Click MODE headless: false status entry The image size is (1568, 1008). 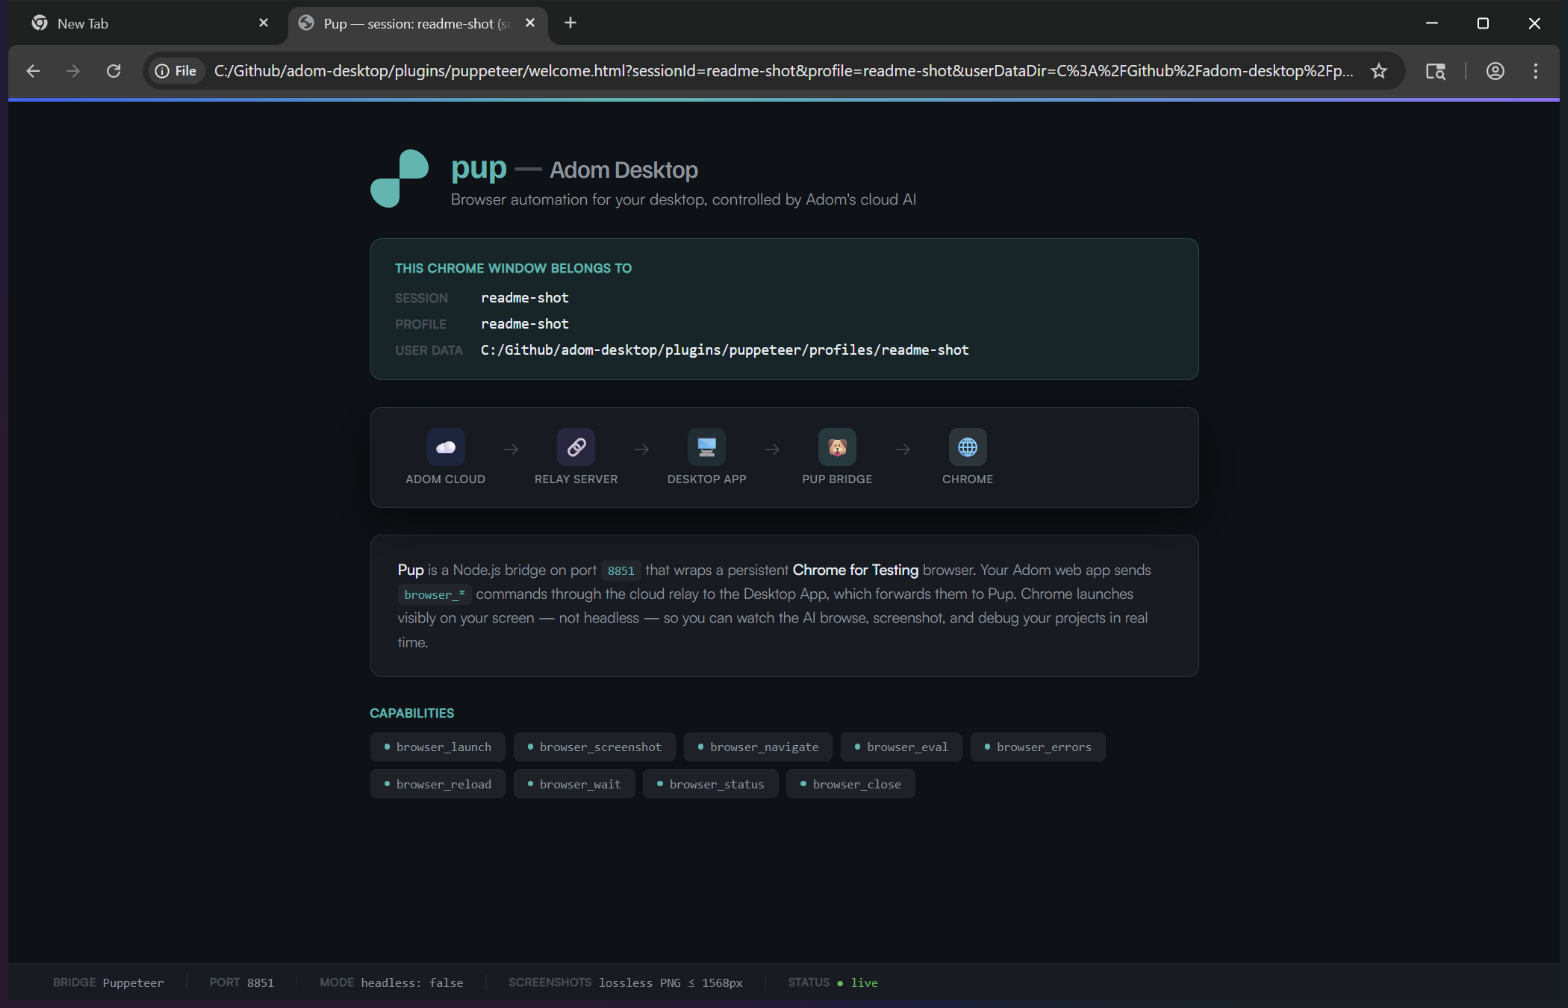pyautogui.click(x=391, y=983)
